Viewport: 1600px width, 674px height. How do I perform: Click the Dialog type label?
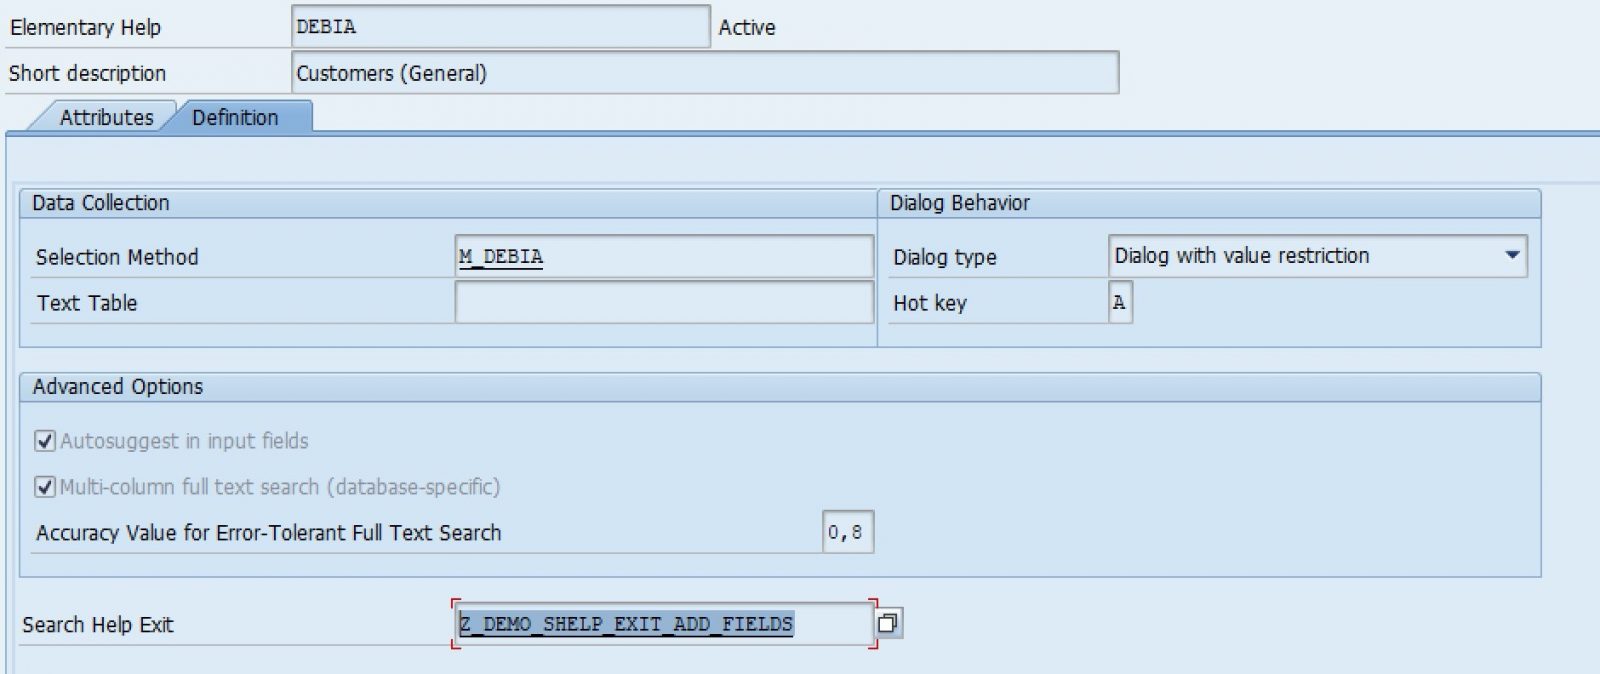(945, 257)
